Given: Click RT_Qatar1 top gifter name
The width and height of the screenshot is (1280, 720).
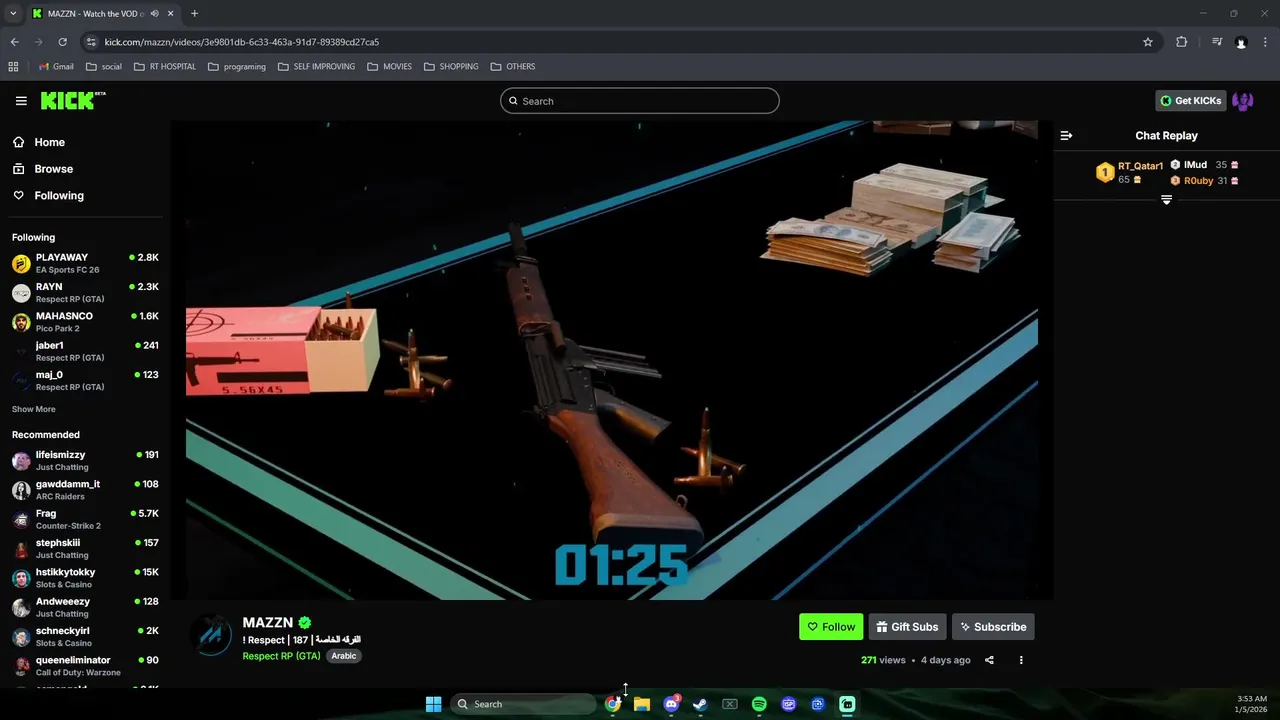Looking at the screenshot, I should [x=1140, y=166].
